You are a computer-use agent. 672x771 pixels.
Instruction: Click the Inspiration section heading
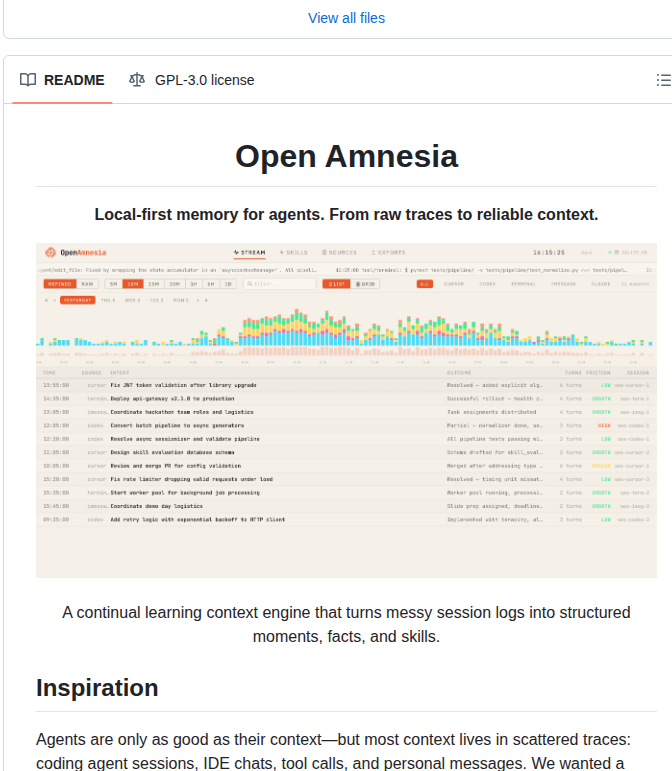coord(97,687)
